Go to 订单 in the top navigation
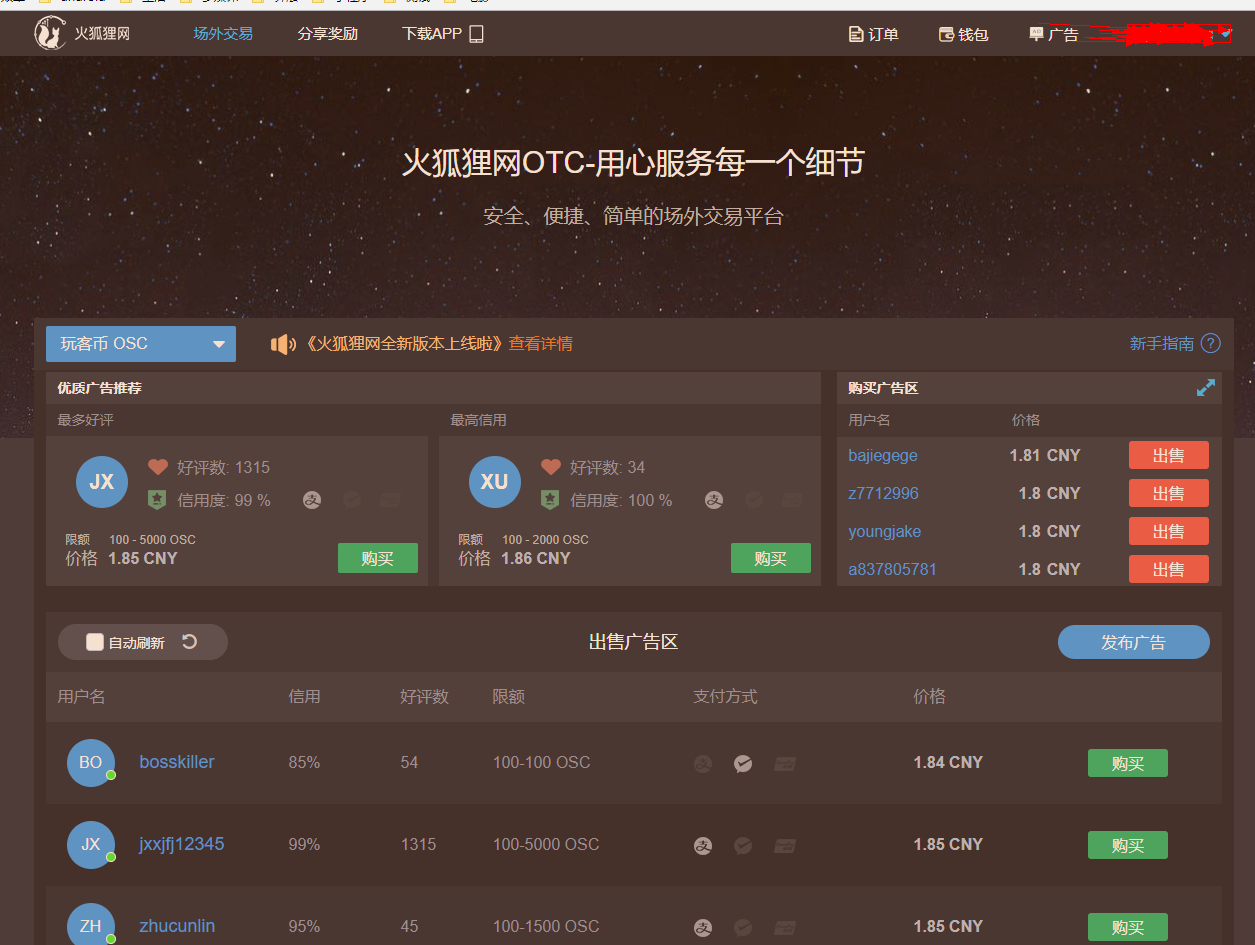This screenshot has height=945, width=1255. pos(874,34)
